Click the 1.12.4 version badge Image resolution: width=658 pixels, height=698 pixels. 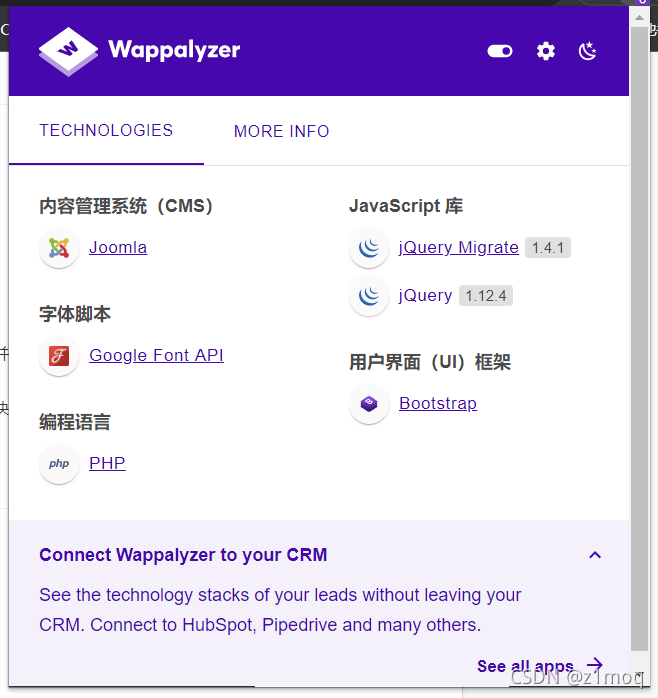point(486,296)
